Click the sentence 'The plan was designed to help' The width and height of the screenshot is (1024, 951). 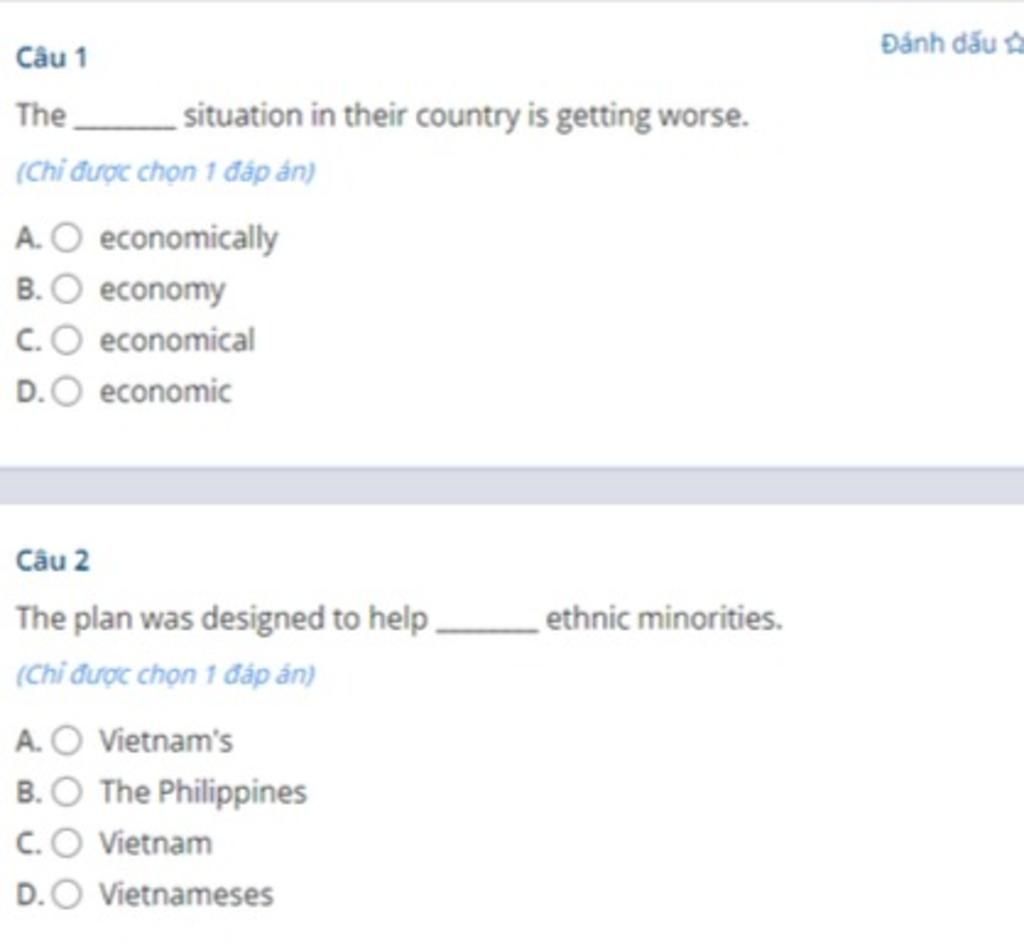pos(222,619)
